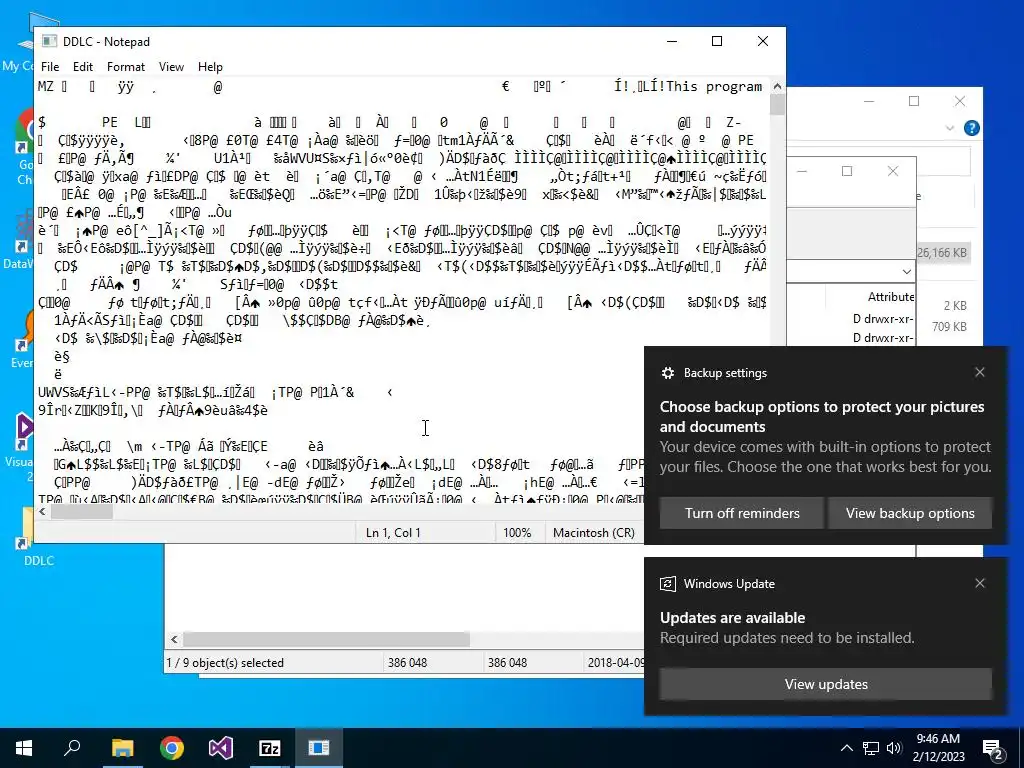Maximize the Notepad window
The height and width of the screenshot is (768, 1024).
[717, 41]
